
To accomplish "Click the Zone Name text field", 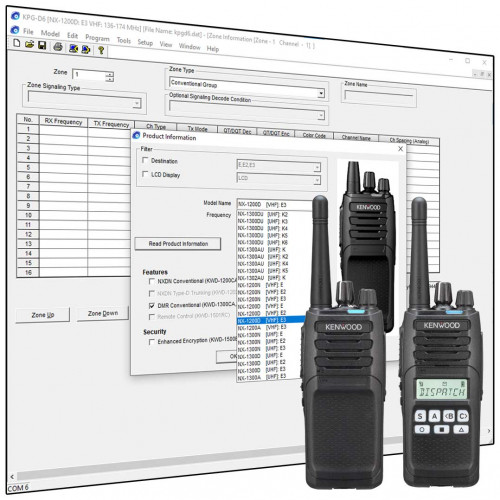I will pos(379,97).
